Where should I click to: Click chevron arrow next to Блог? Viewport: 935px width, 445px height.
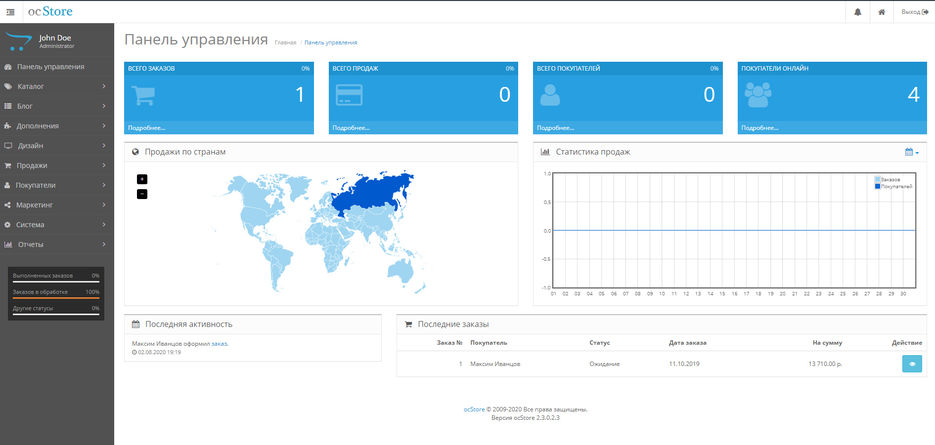(x=104, y=106)
